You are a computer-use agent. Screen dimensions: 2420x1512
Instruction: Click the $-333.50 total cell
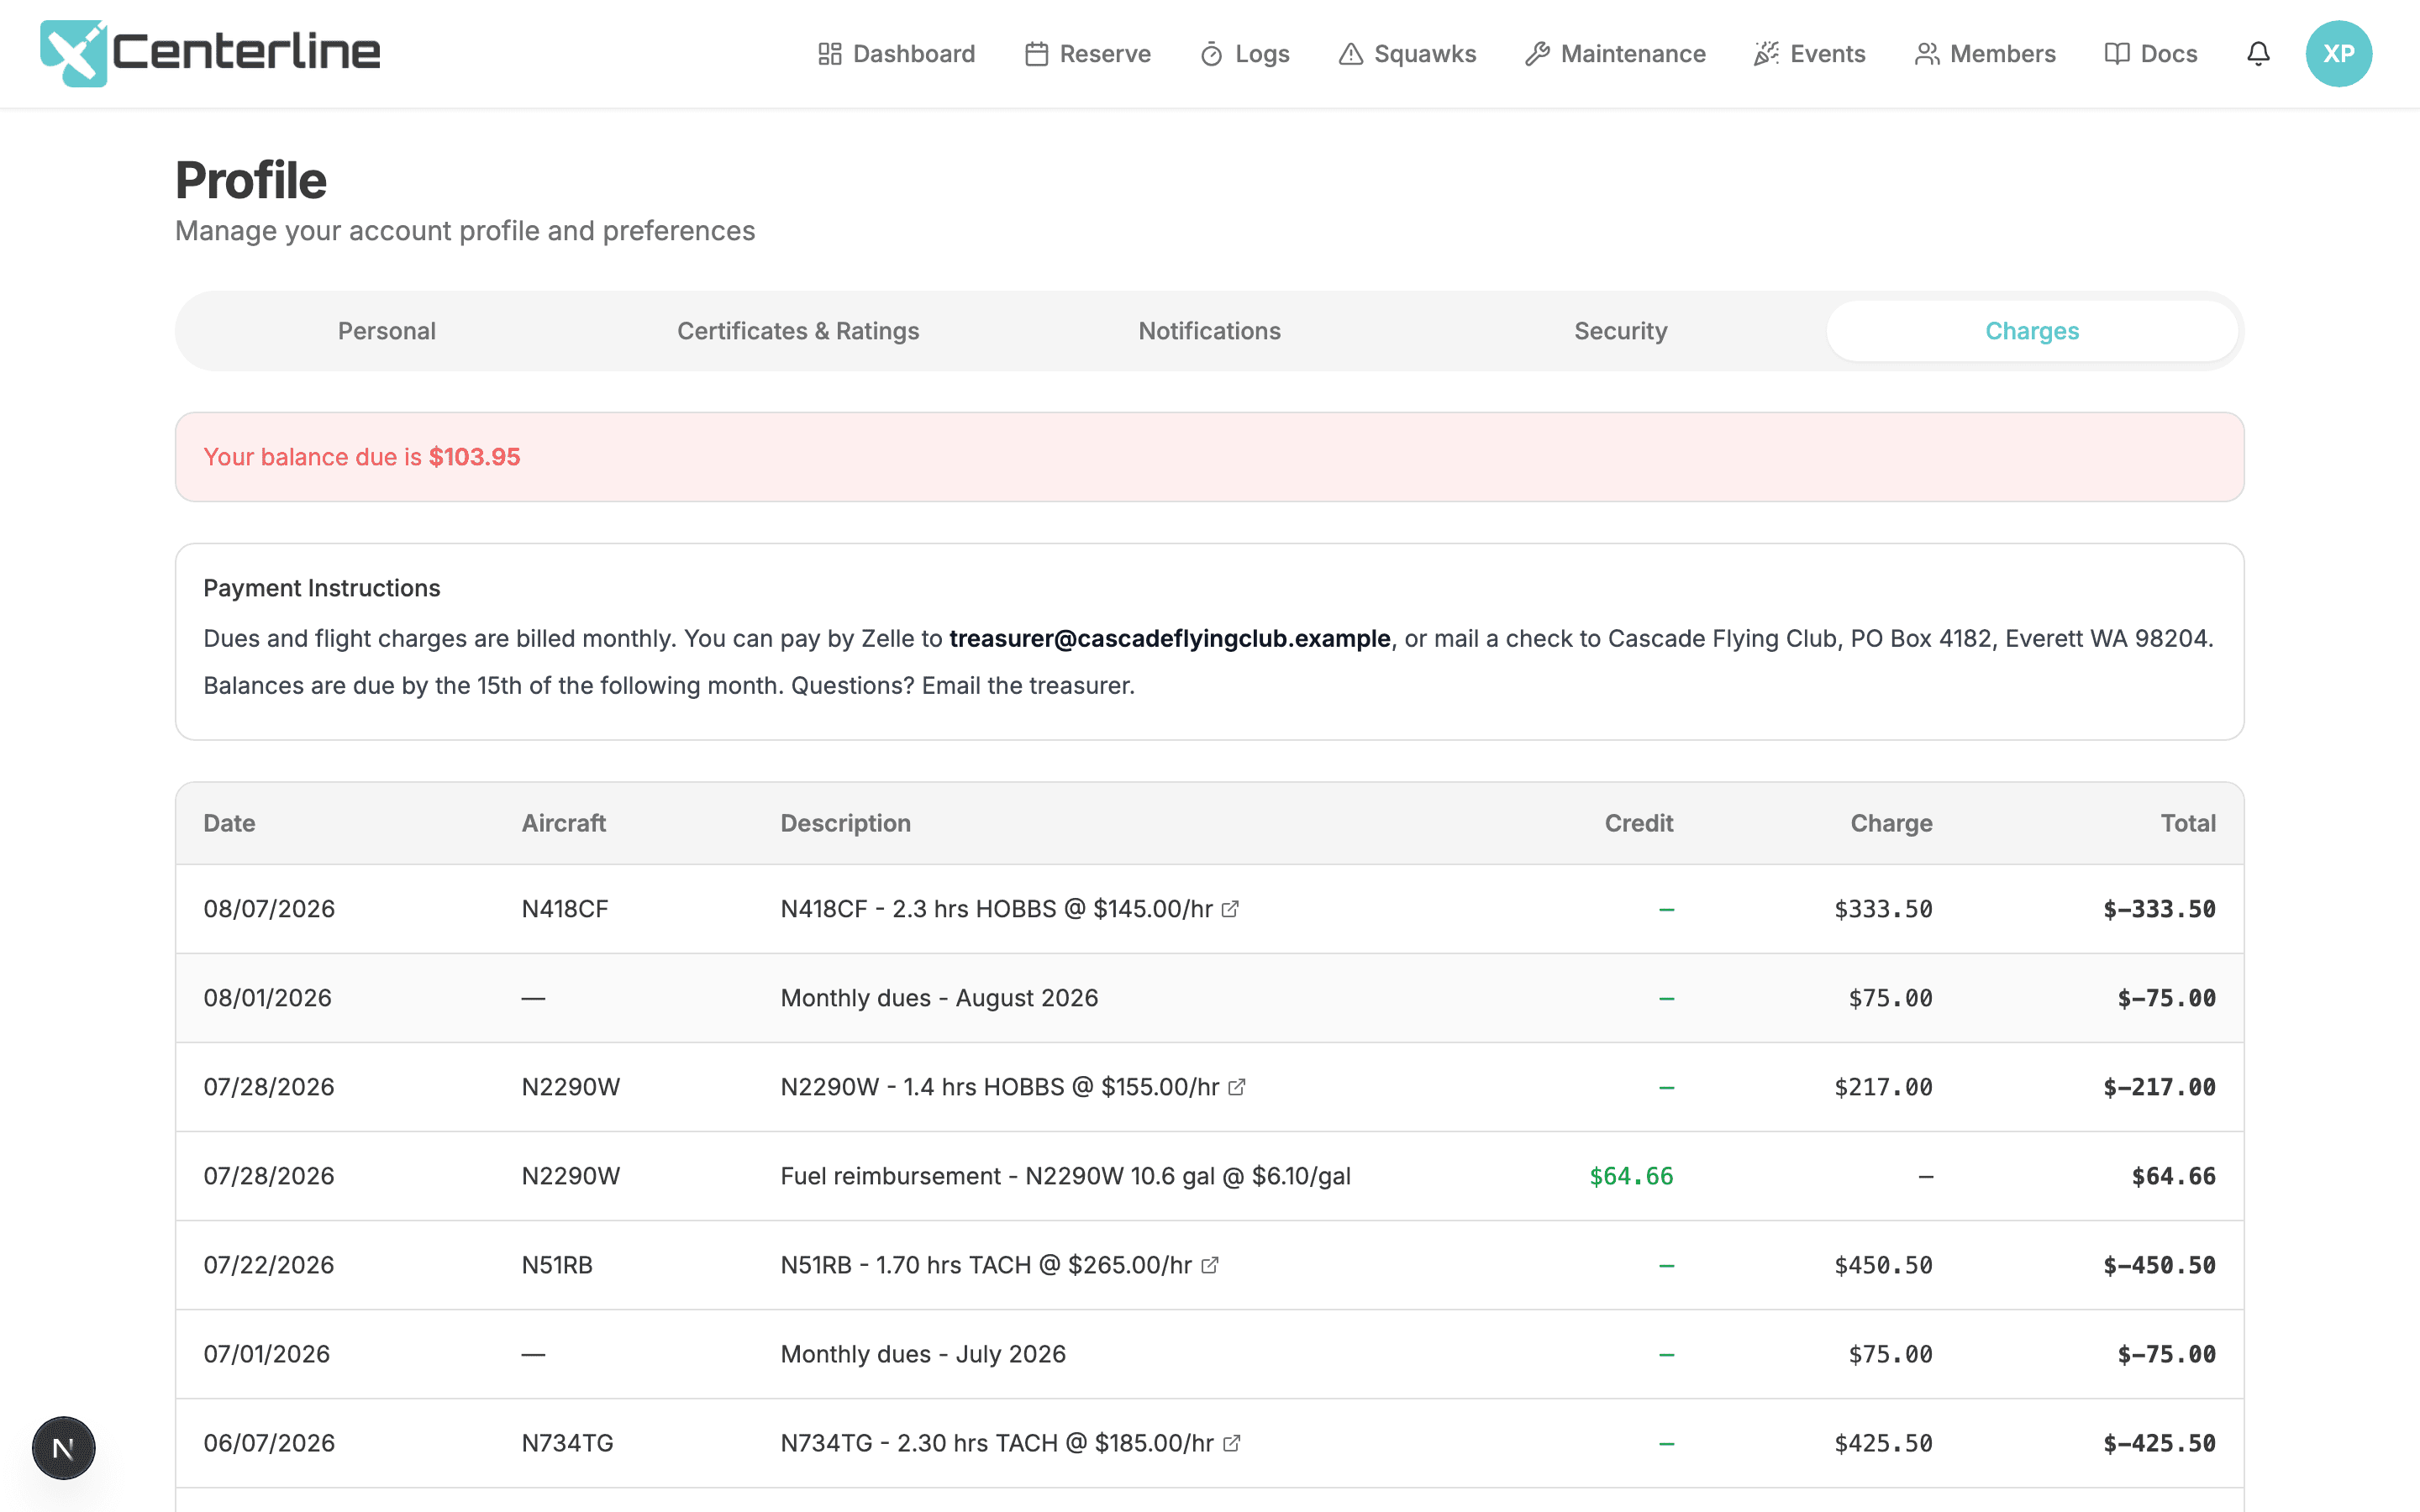click(x=2159, y=909)
